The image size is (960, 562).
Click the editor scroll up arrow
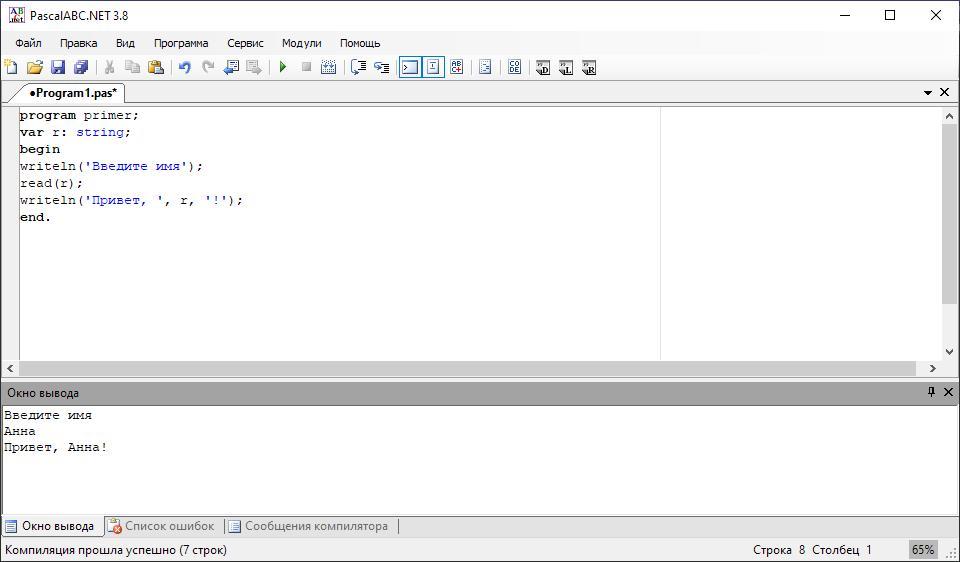(950, 116)
